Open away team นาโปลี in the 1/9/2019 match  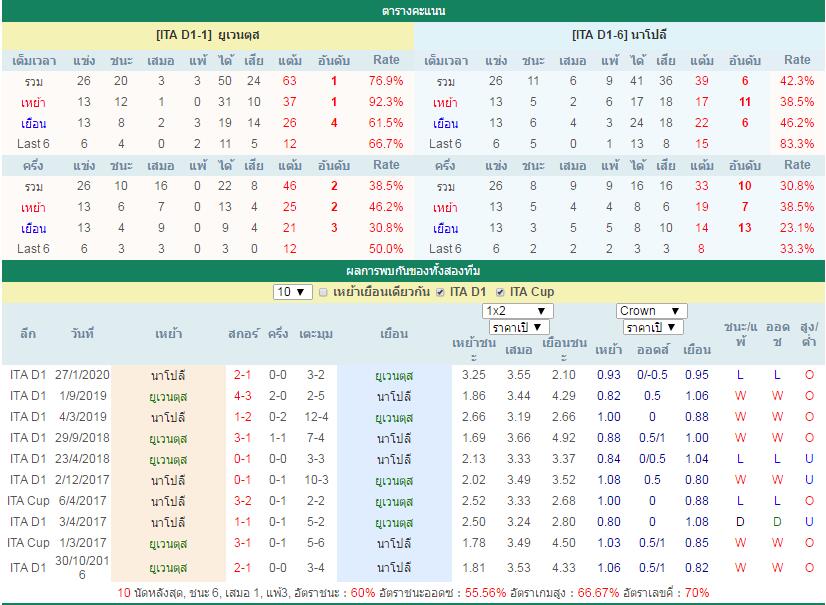(x=394, y=396)
